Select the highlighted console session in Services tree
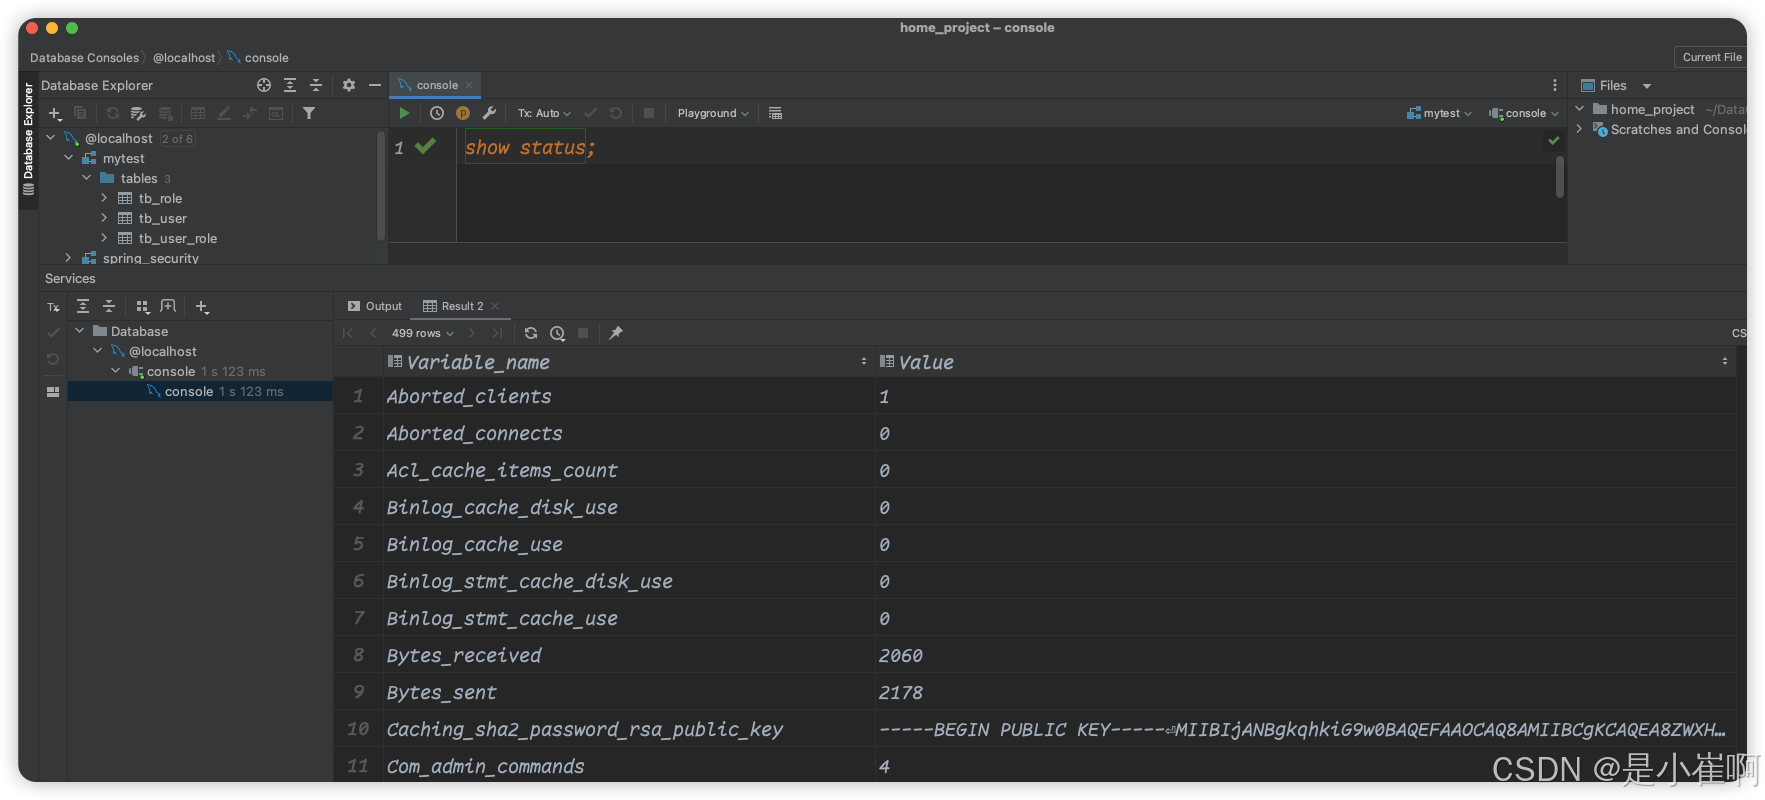1765x800 pixels. [200, 391]
